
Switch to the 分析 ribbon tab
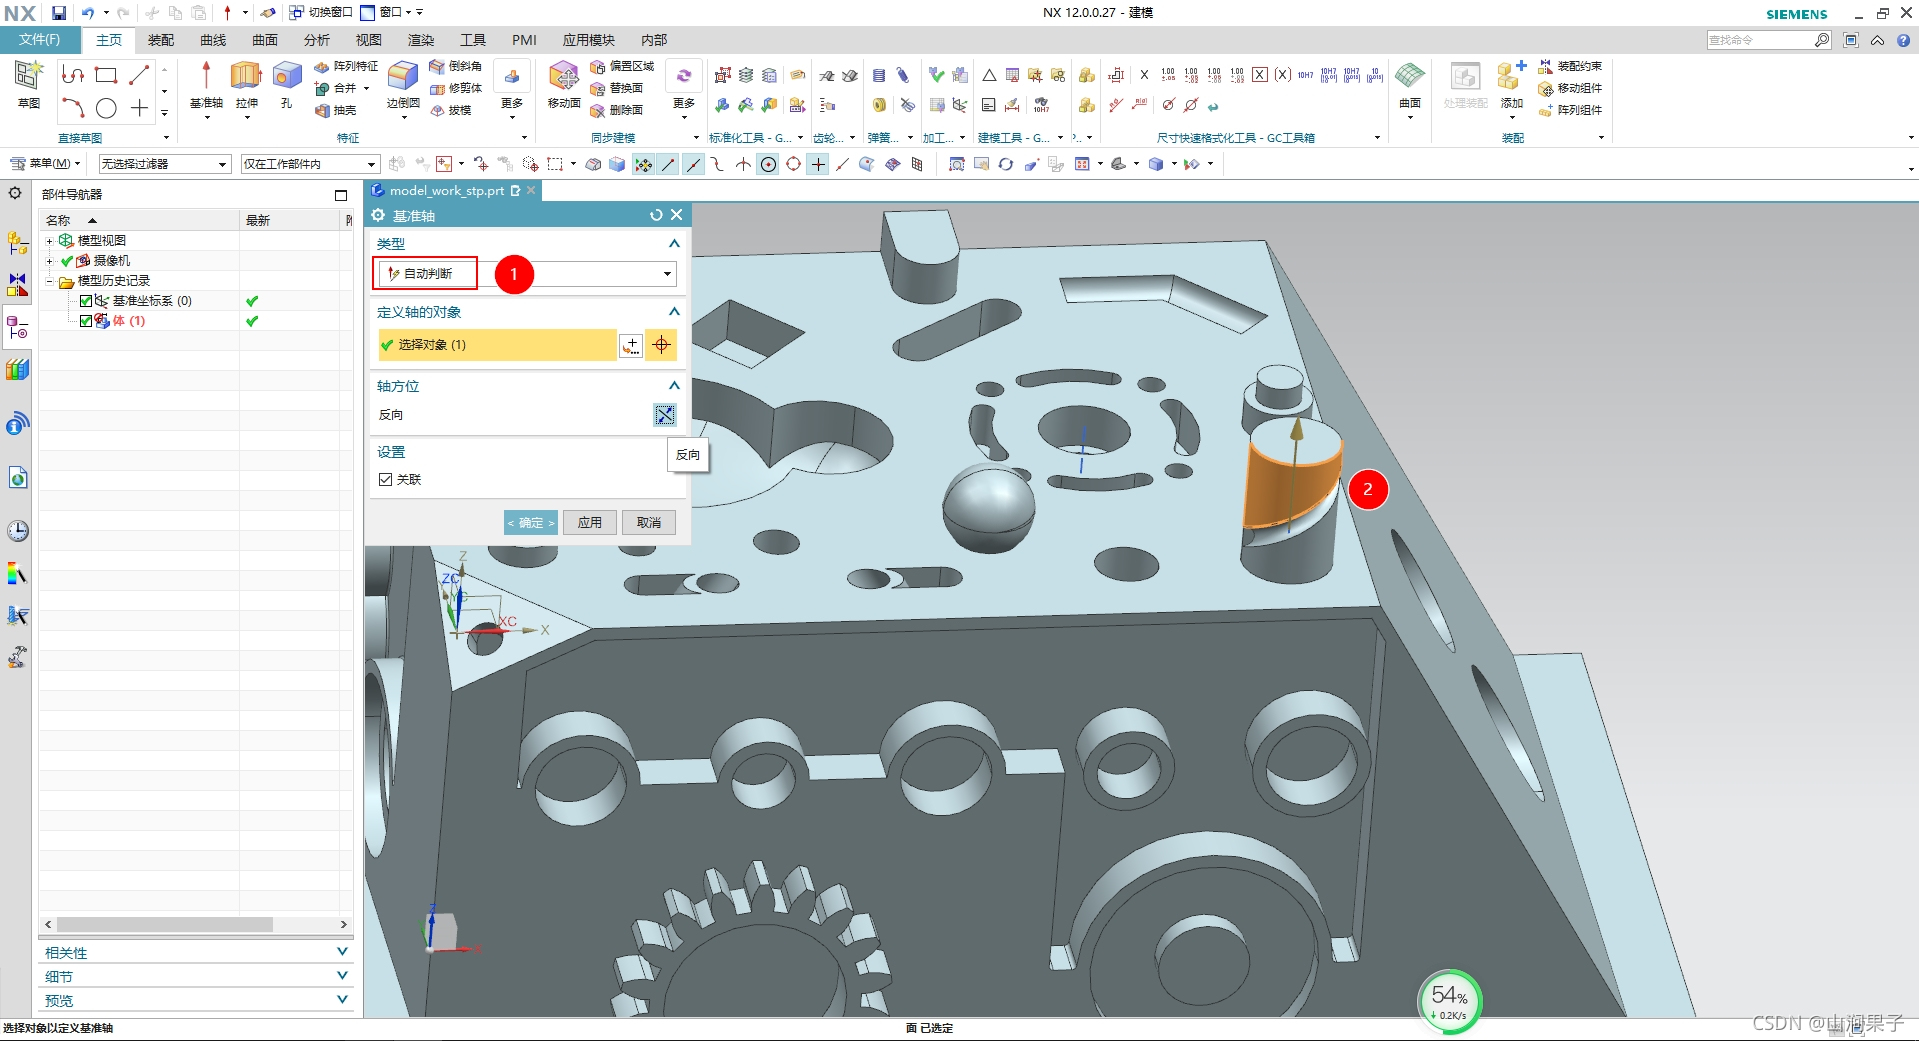tap(317, 40)
